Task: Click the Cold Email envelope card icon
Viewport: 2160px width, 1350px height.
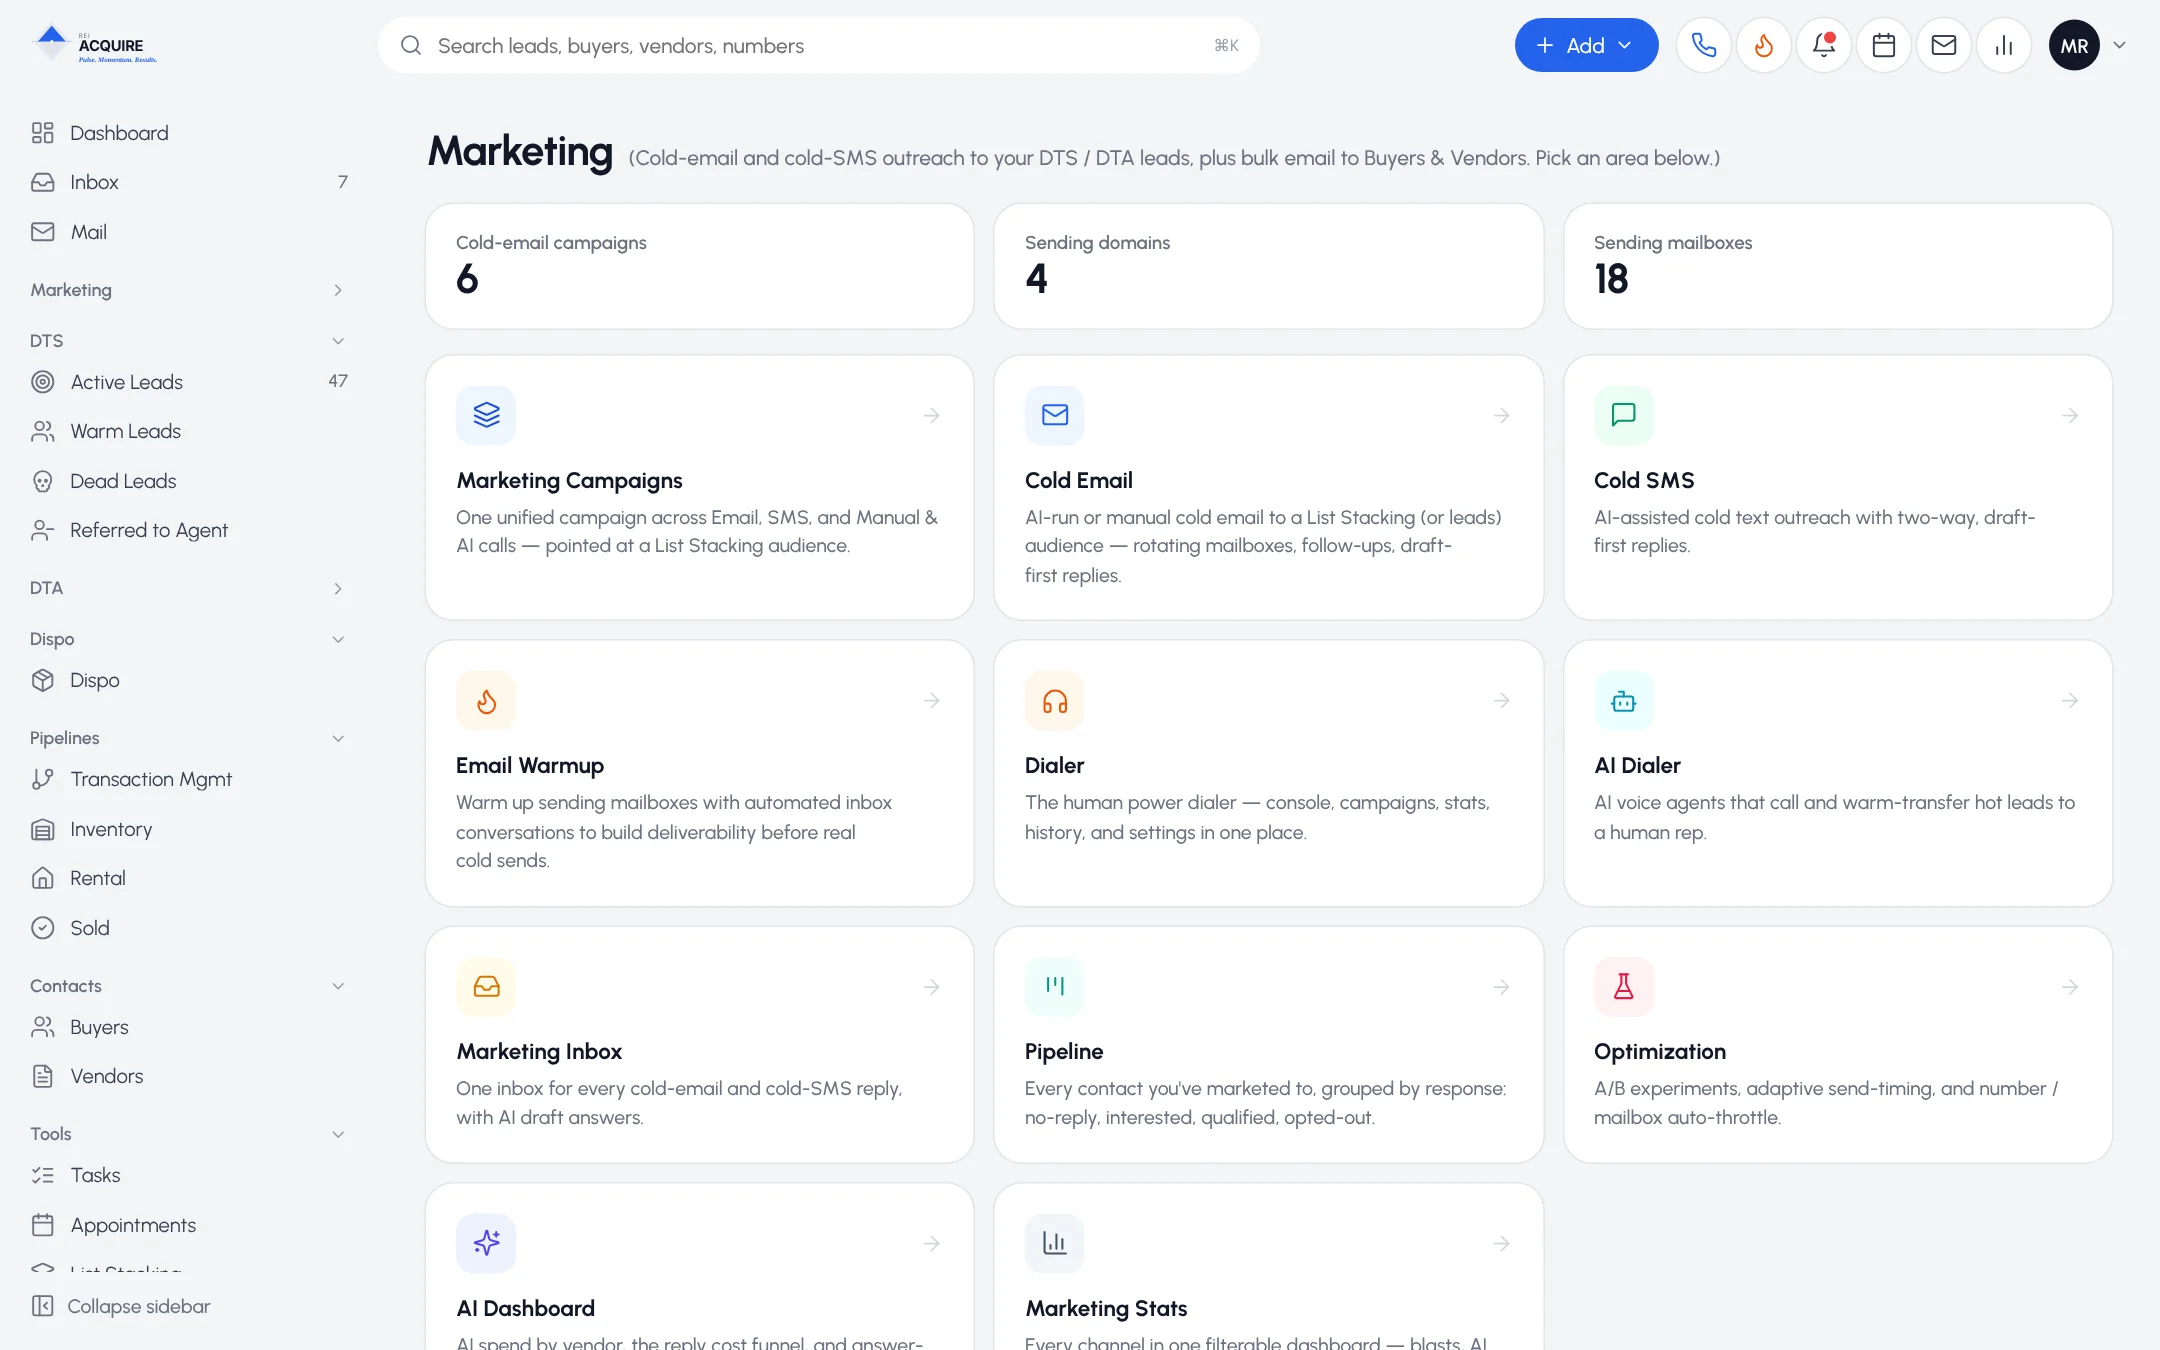Action: coord(1054,415)
